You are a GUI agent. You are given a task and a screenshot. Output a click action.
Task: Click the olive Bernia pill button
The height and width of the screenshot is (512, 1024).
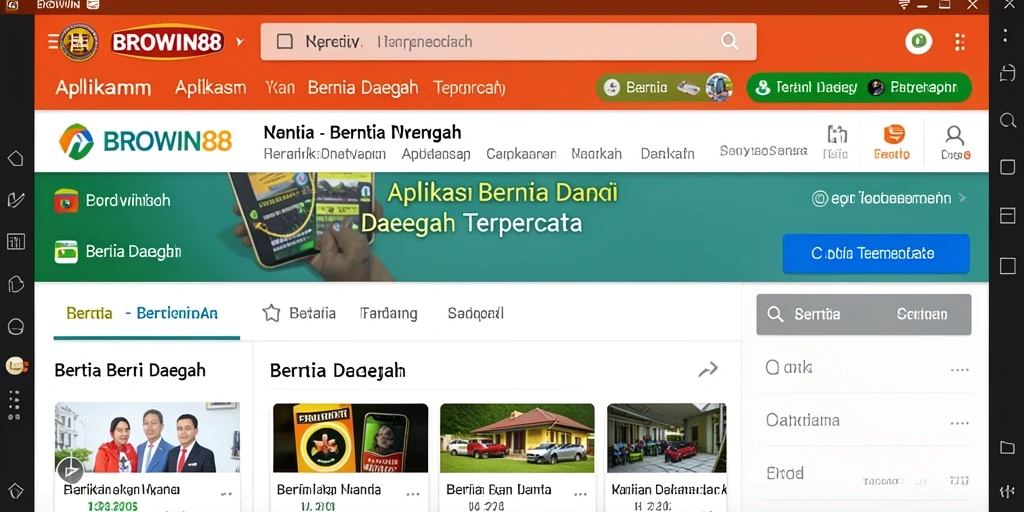[x=664, y=88]
